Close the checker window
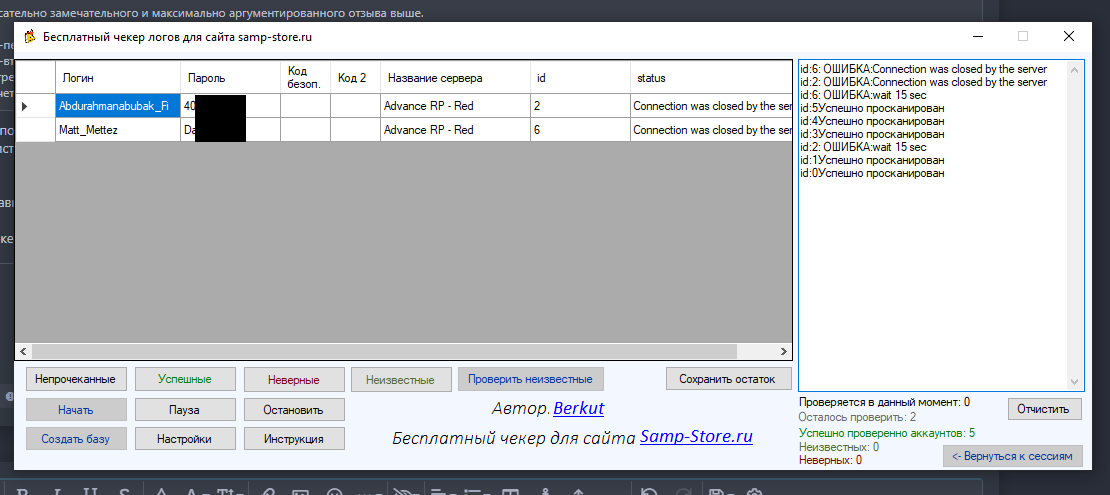 pos(1069,37)
